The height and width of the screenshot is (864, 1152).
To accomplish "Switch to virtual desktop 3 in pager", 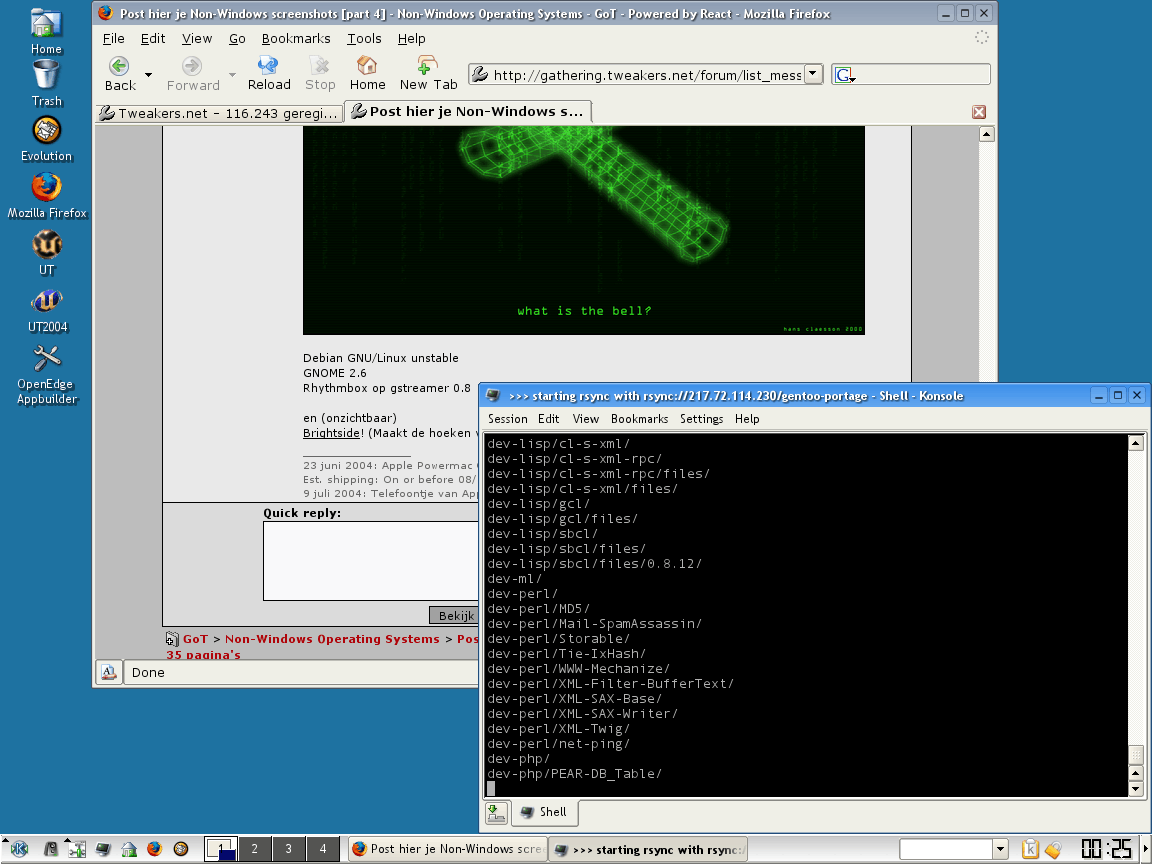I will [x=288, y=849].
